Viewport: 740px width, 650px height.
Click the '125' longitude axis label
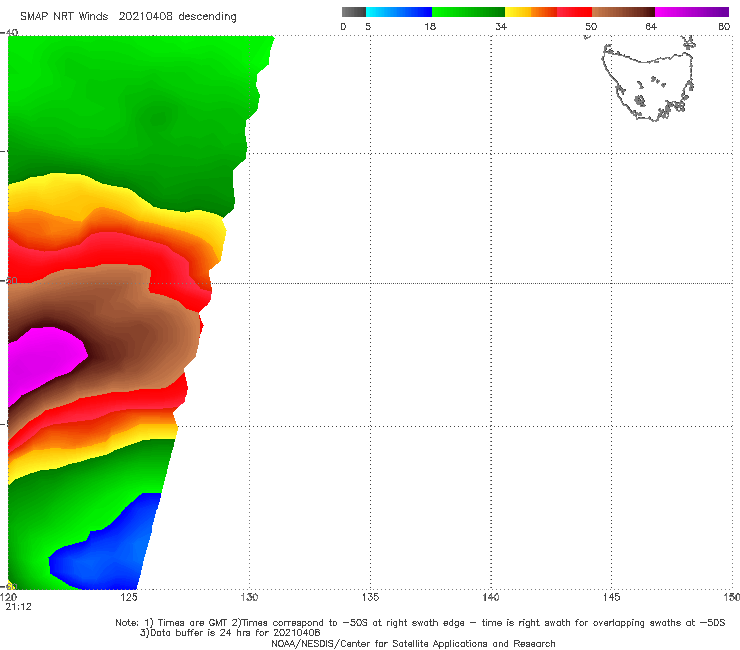coord(129,597)
